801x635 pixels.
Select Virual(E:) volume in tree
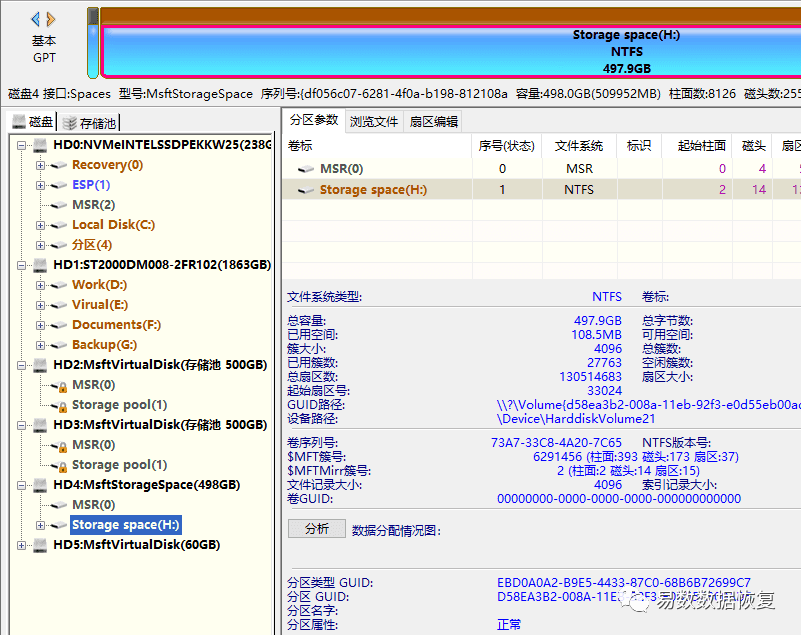[100, 305]
